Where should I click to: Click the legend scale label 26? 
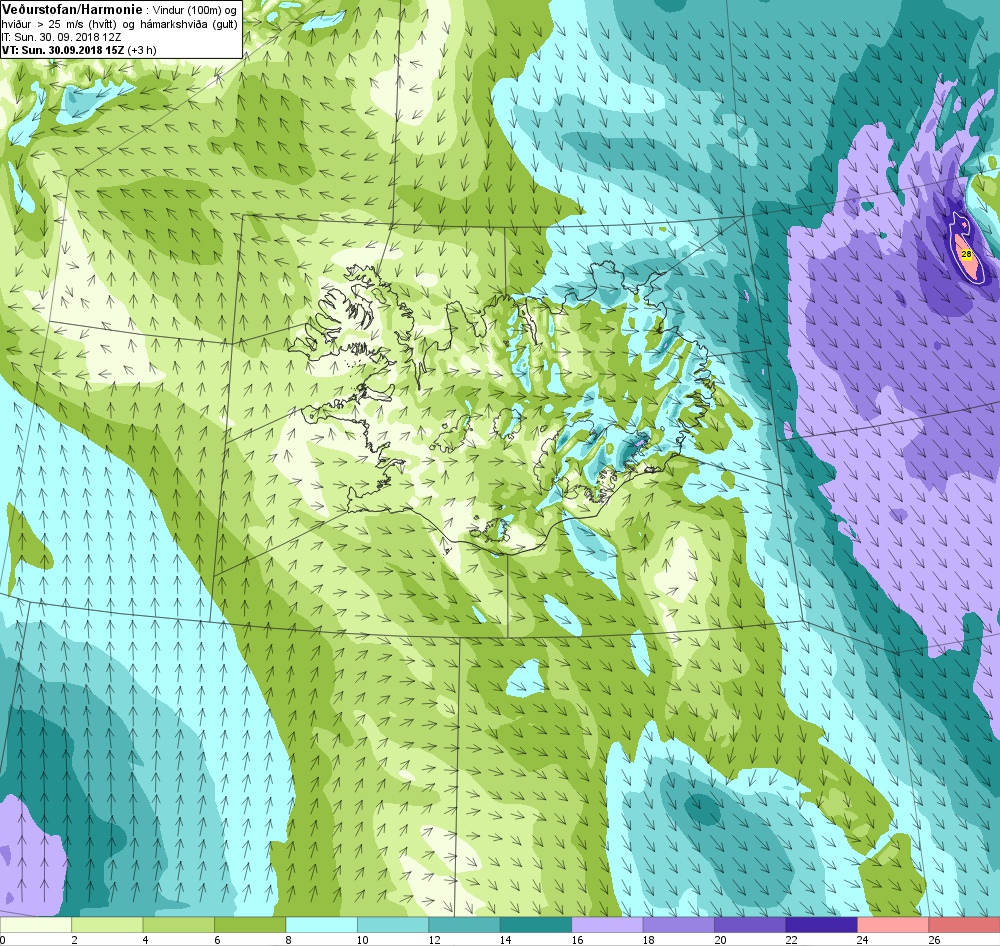pos(934,940)
